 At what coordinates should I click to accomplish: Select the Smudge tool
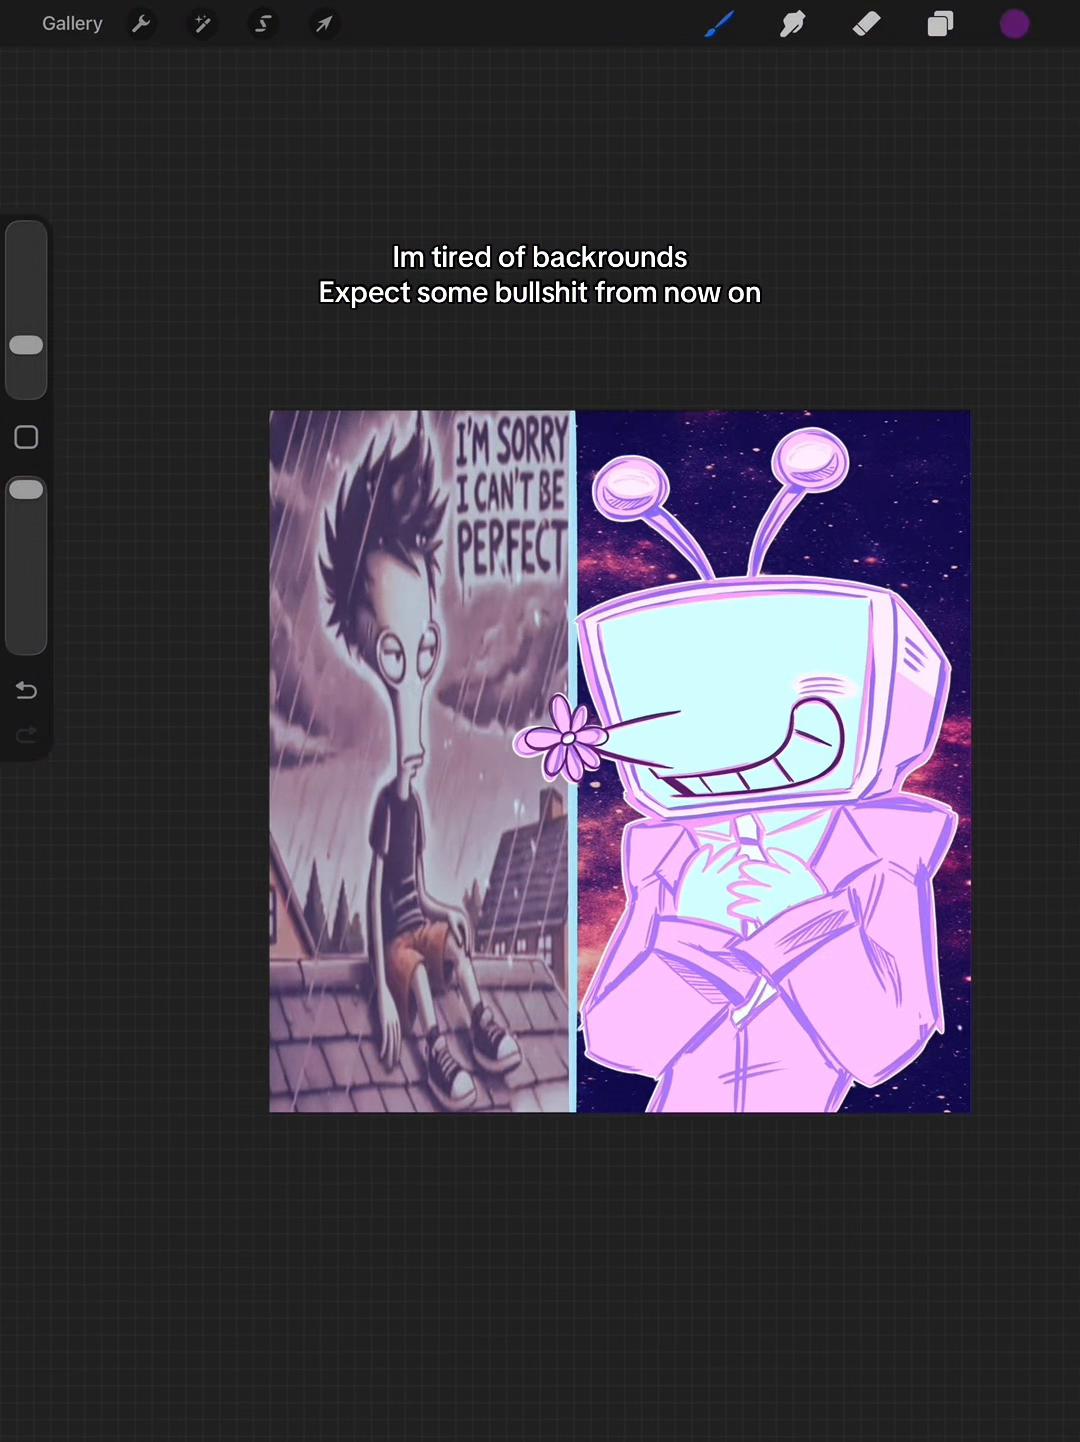(x=793, y=23)
